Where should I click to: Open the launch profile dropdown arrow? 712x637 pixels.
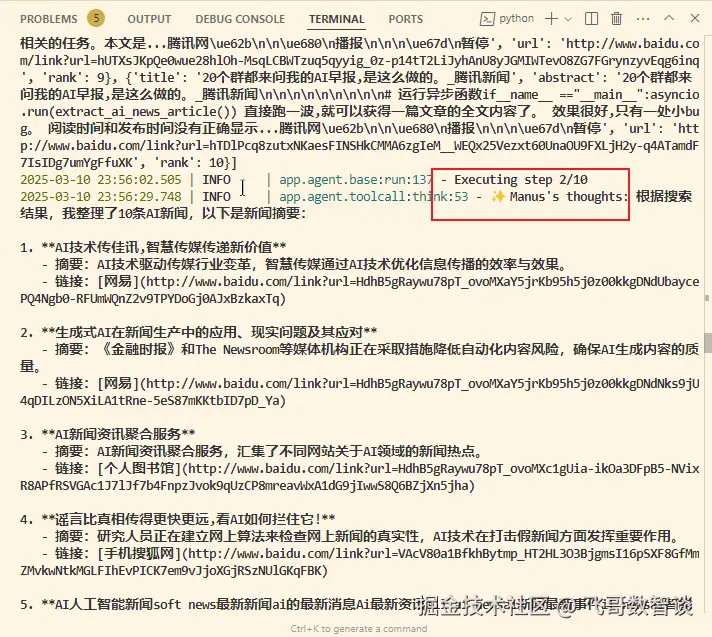[568, 19]
